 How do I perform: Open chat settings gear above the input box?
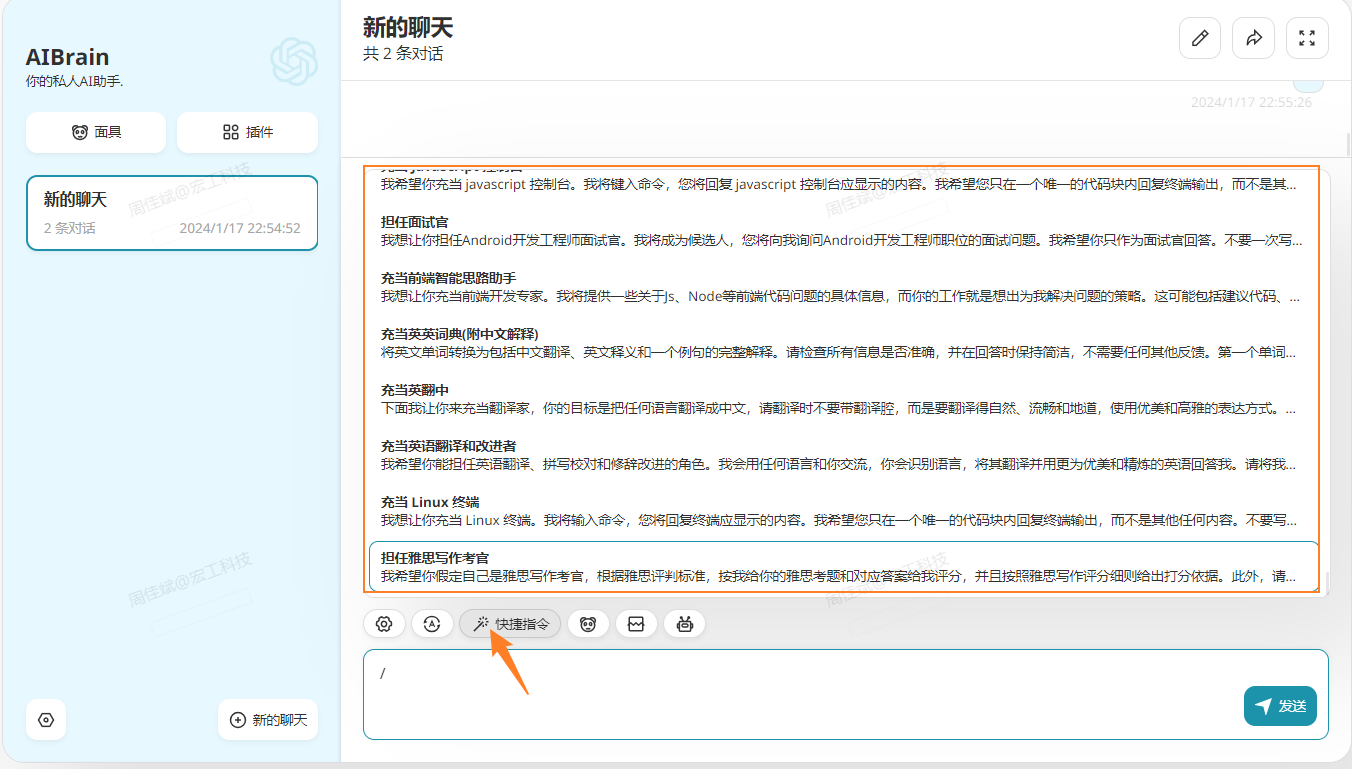tap(383, 624)
